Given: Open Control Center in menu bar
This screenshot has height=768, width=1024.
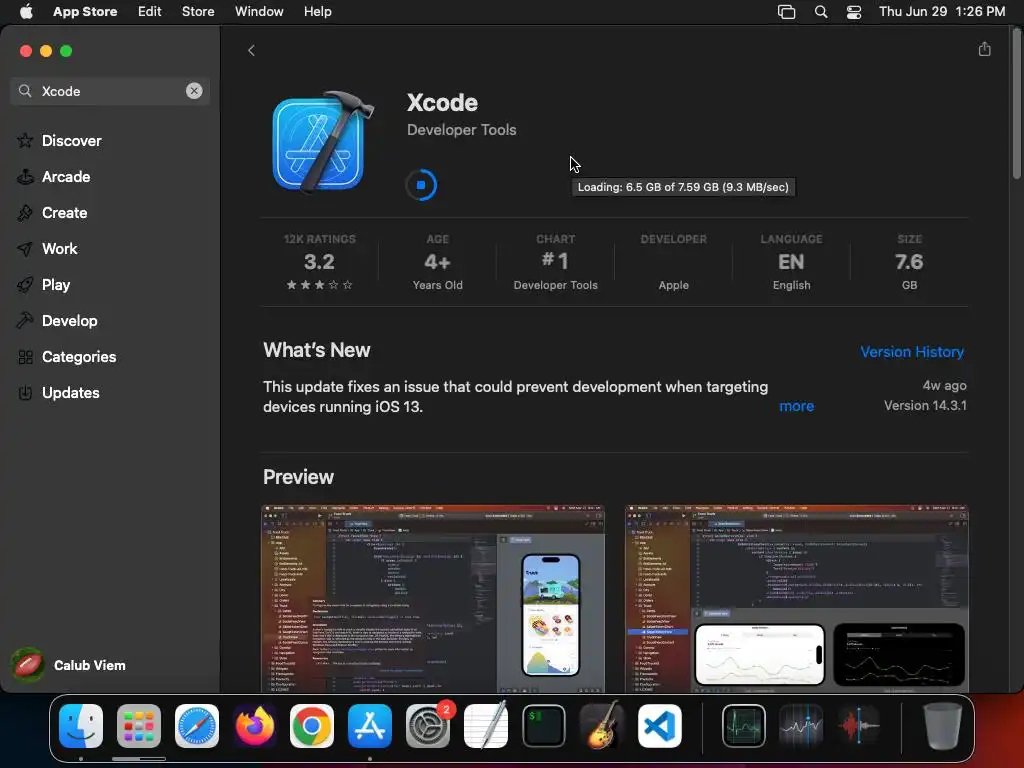Looking at the screenshot, I should pos(854,12).
